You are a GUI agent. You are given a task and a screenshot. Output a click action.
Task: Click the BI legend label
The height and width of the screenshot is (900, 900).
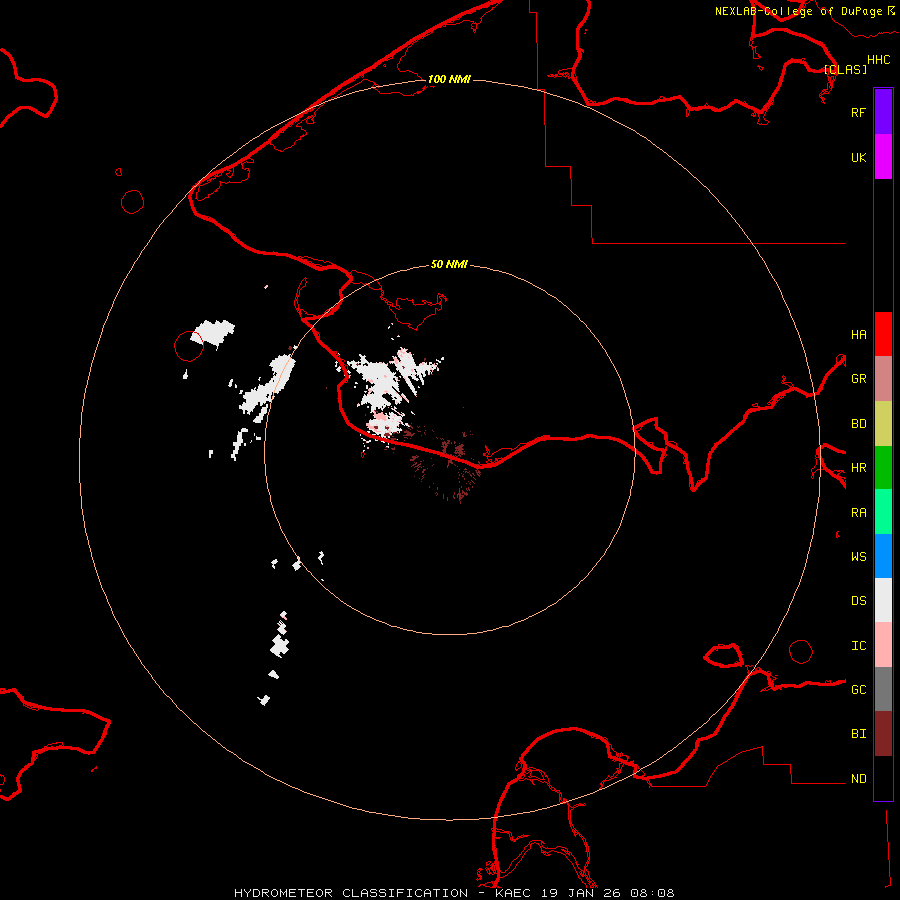(858, 734)
